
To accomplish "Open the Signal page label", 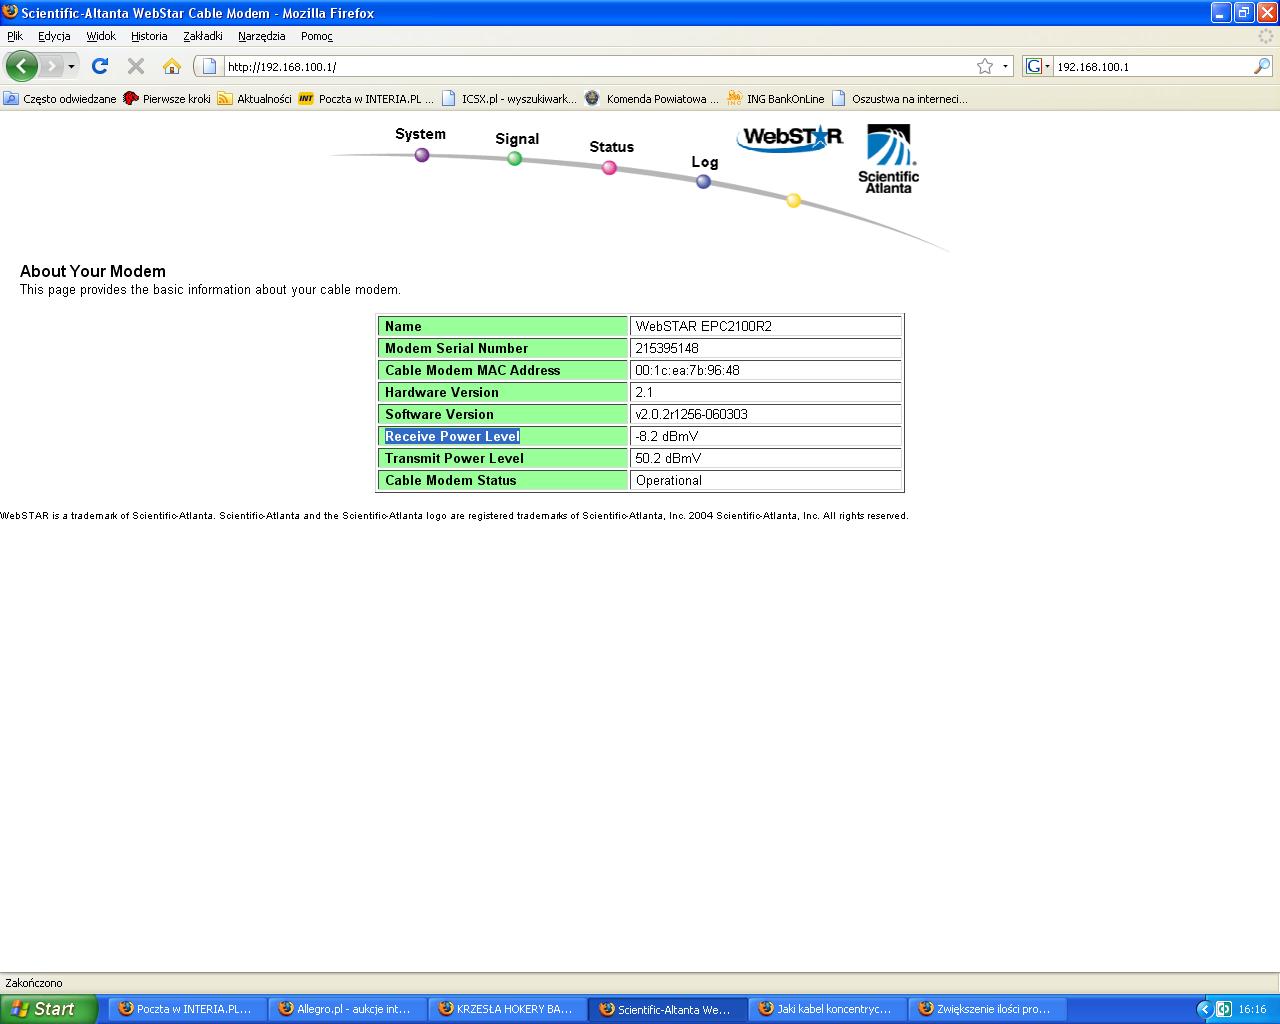I will [517, 139].
